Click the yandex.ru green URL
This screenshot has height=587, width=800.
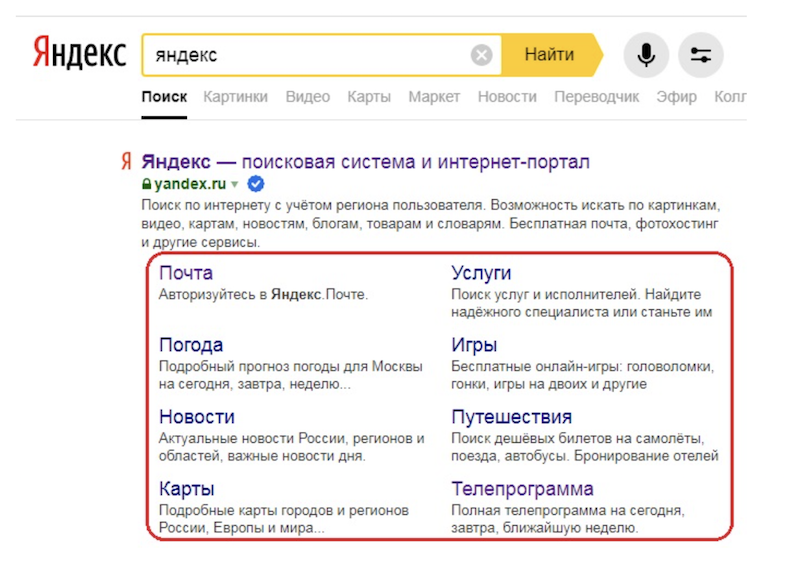tap(190, 184)
